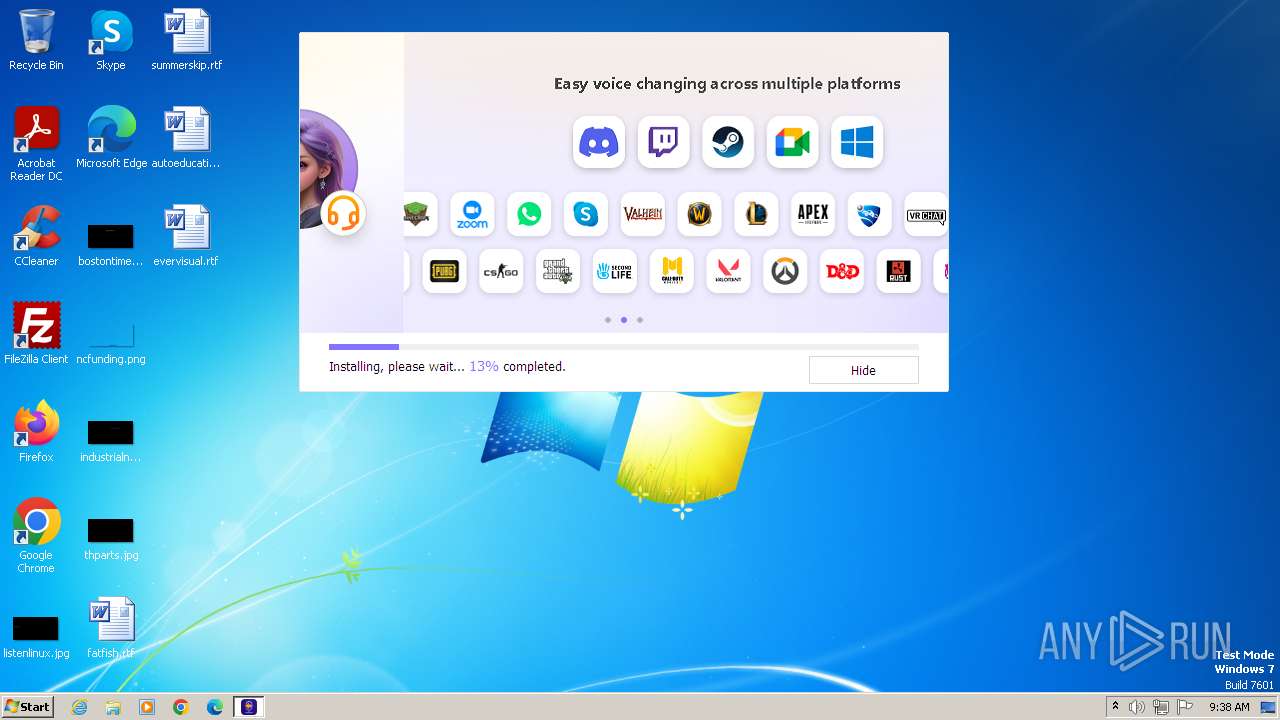The height and width of the screenshot is (720, 1280).
Task: Select listenlinux.jpg desktop file
Action: [x=36, y=636]
